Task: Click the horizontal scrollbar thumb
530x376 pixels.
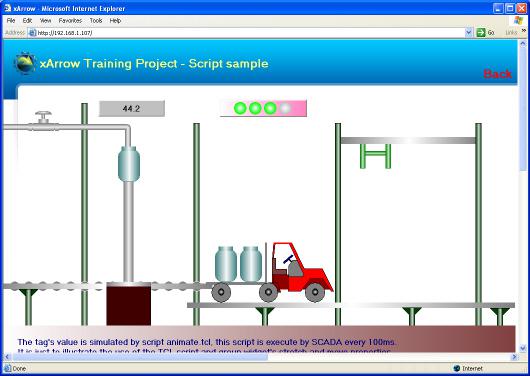Action: click(140, 357)
